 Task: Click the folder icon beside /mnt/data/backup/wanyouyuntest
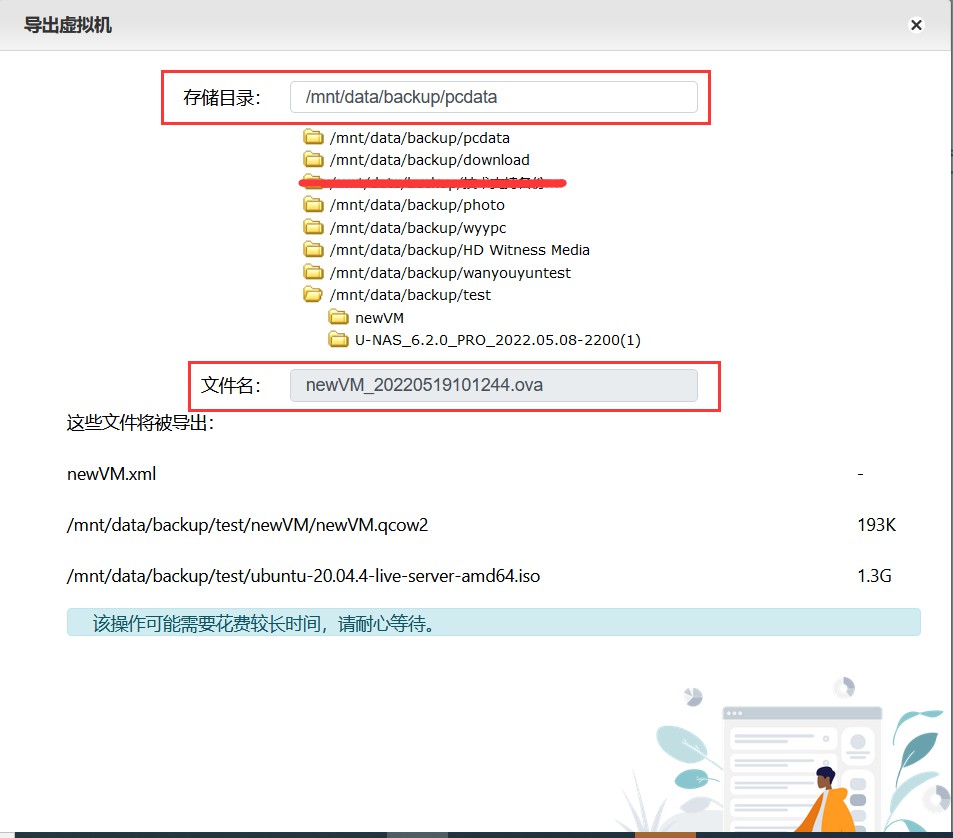[314, 273]
